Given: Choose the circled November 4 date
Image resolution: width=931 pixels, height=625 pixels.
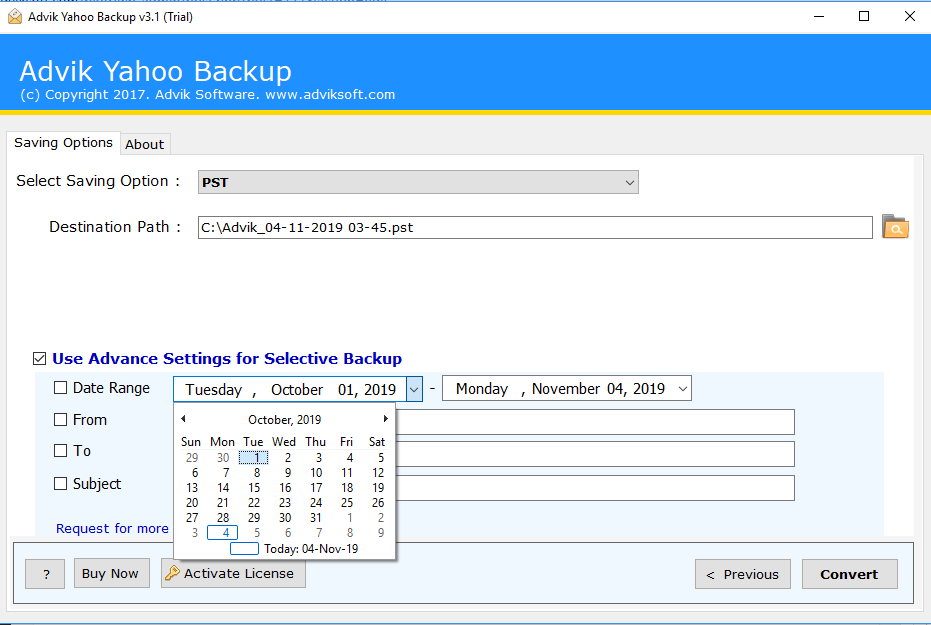Looking at the screenshot, I should tap(223, 532).
